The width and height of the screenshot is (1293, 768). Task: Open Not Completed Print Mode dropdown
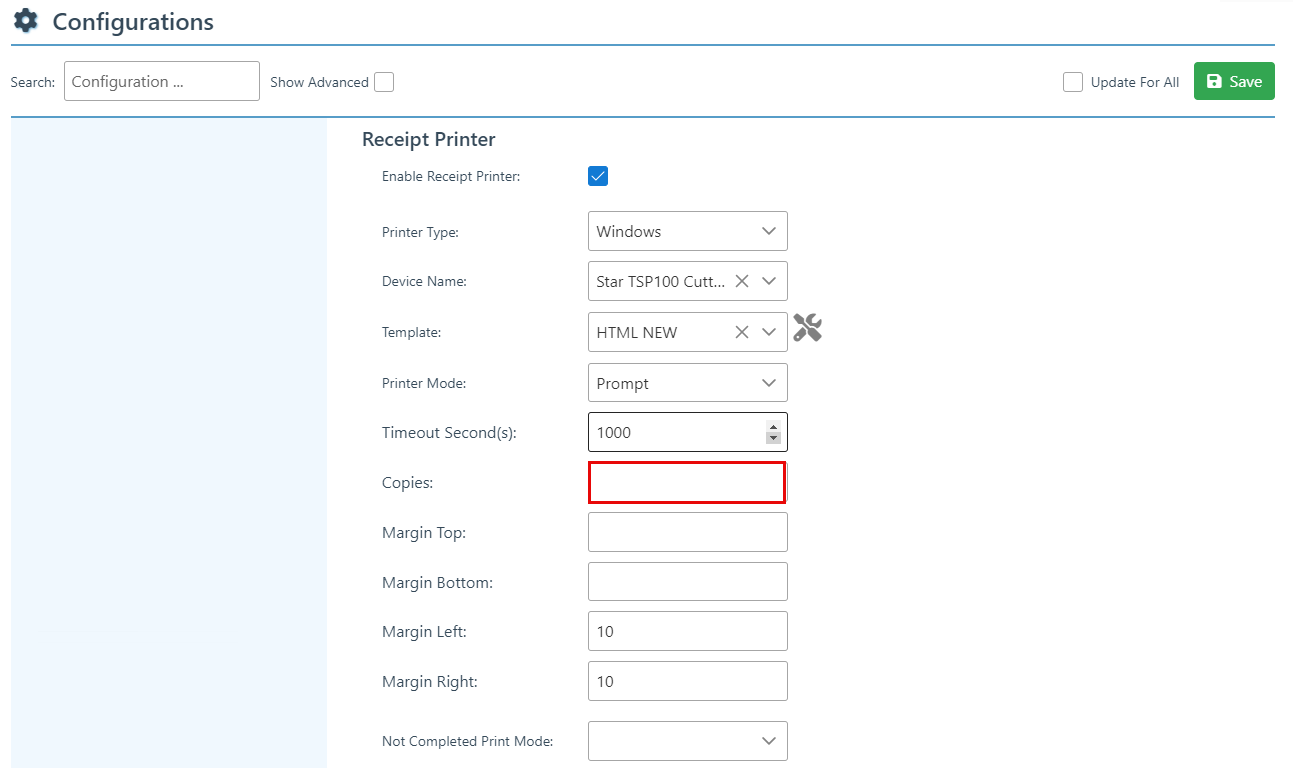click(687, 741)
